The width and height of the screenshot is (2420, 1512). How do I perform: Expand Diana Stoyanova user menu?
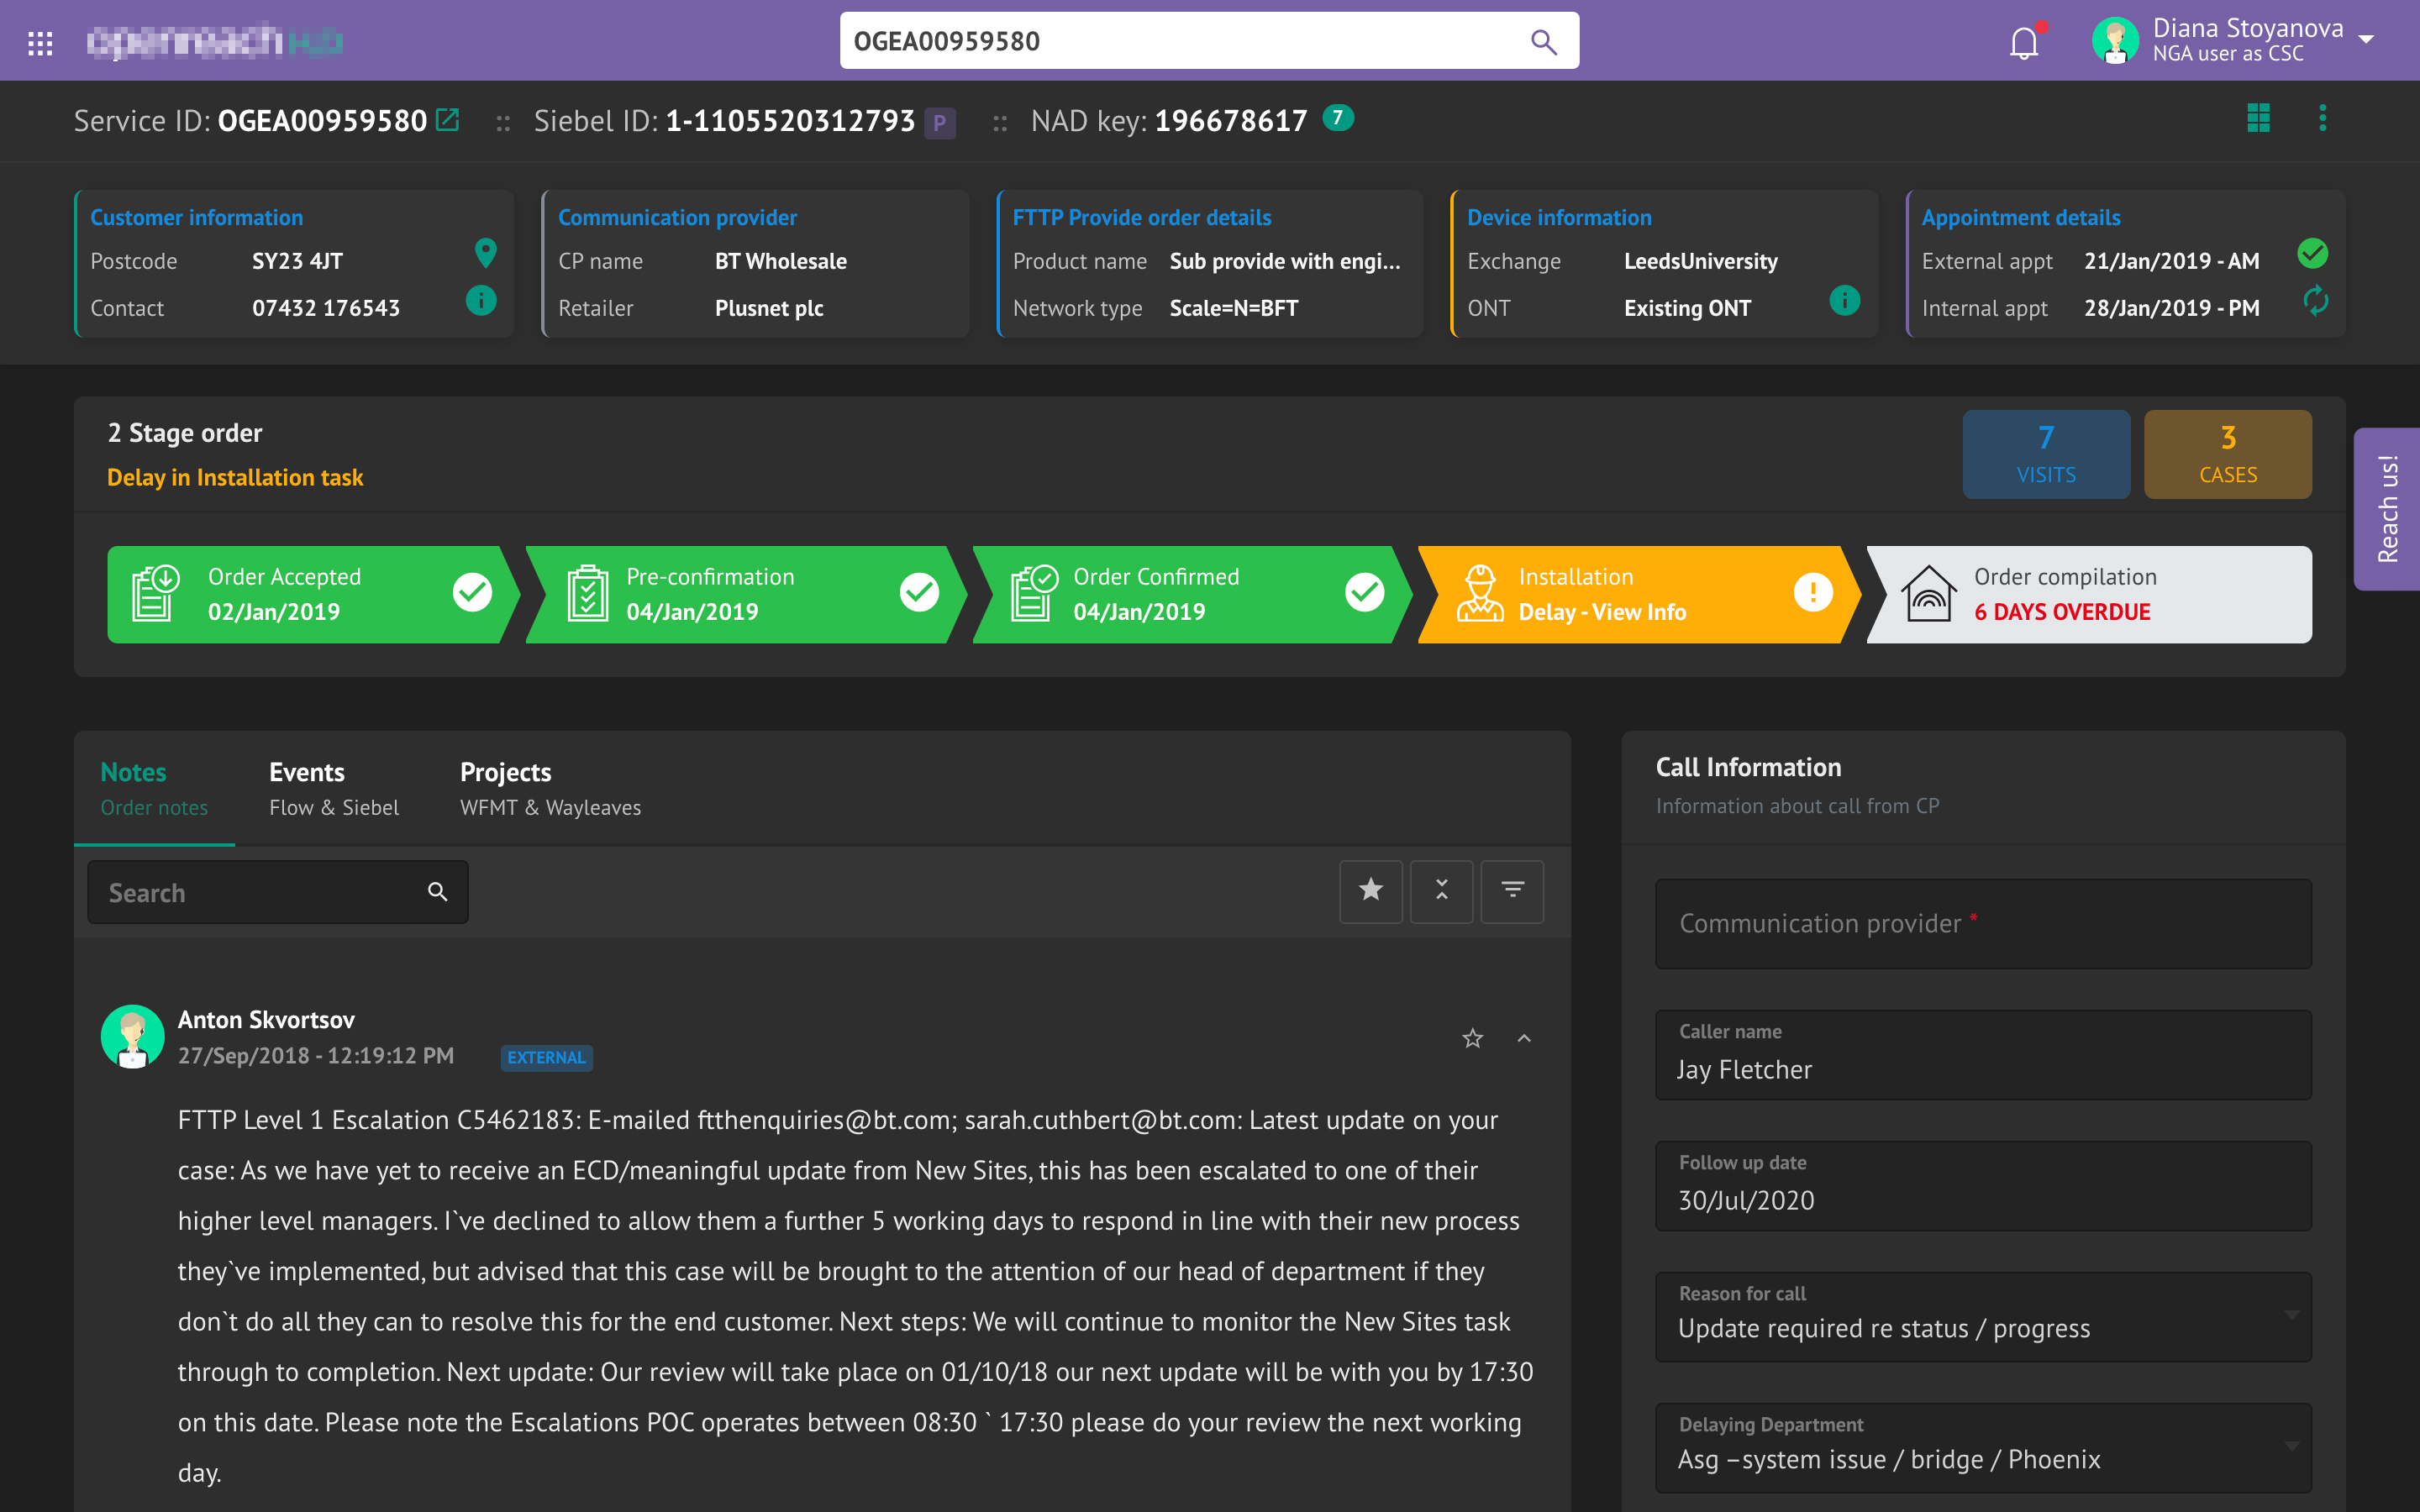click(2366, 40)
